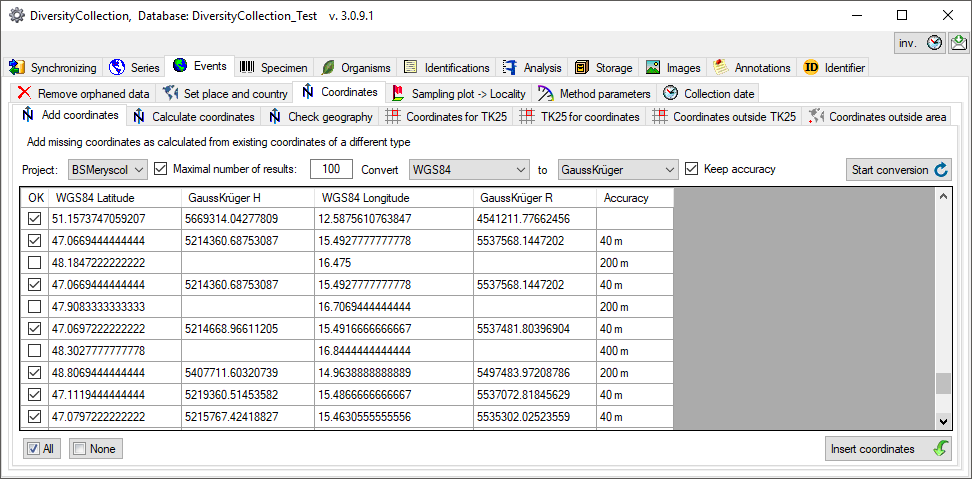Click the clock icon next to inv.

click(x=935, y=43)
